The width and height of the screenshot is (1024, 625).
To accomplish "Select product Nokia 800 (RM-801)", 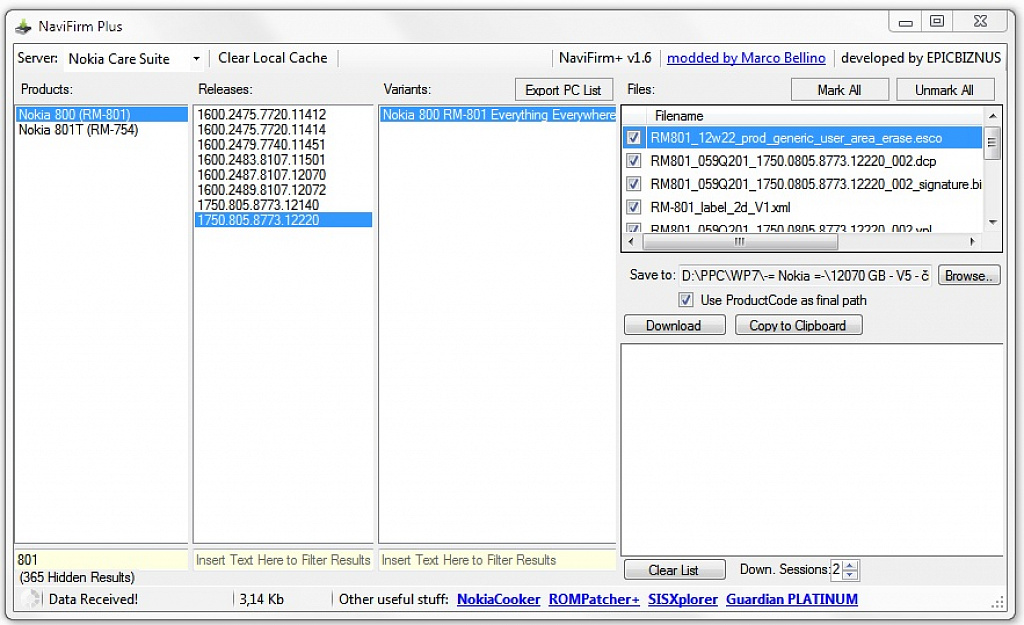I will (101, 114).
